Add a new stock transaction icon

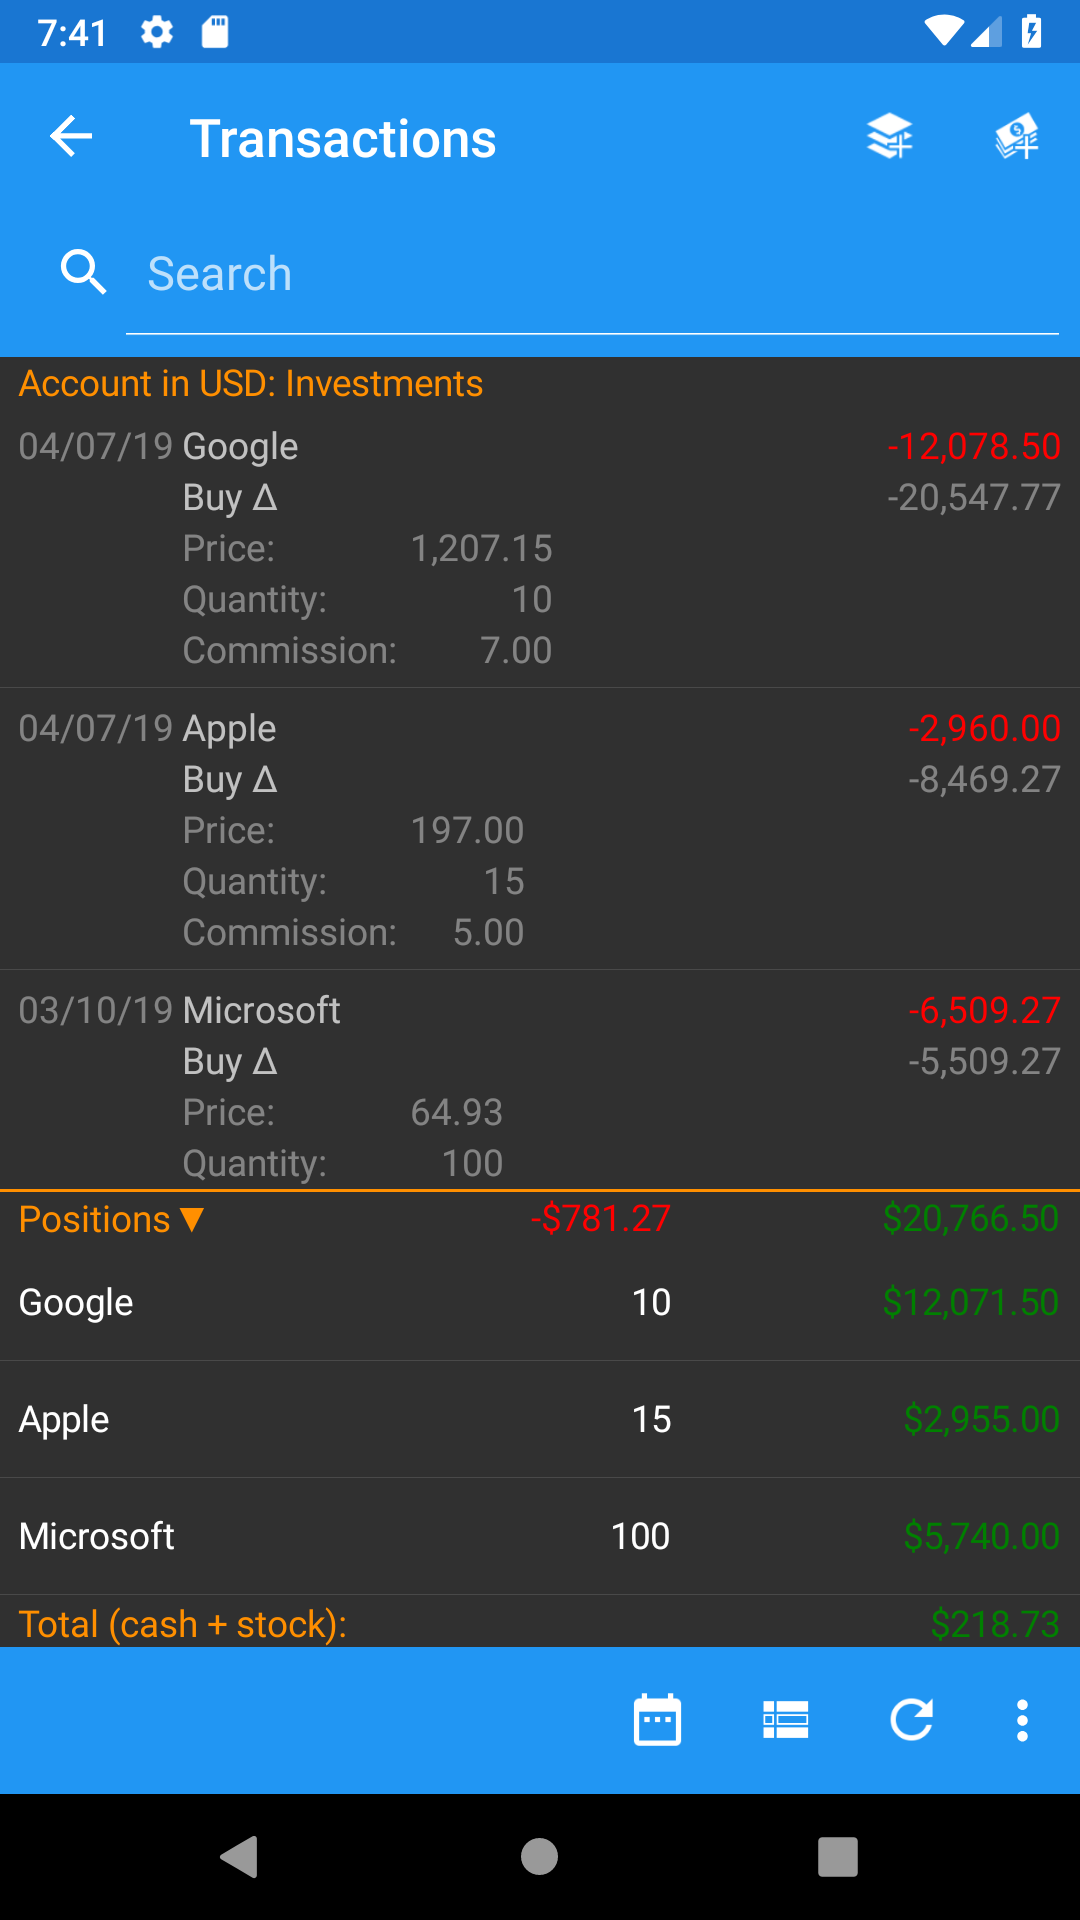click(890, 137)
